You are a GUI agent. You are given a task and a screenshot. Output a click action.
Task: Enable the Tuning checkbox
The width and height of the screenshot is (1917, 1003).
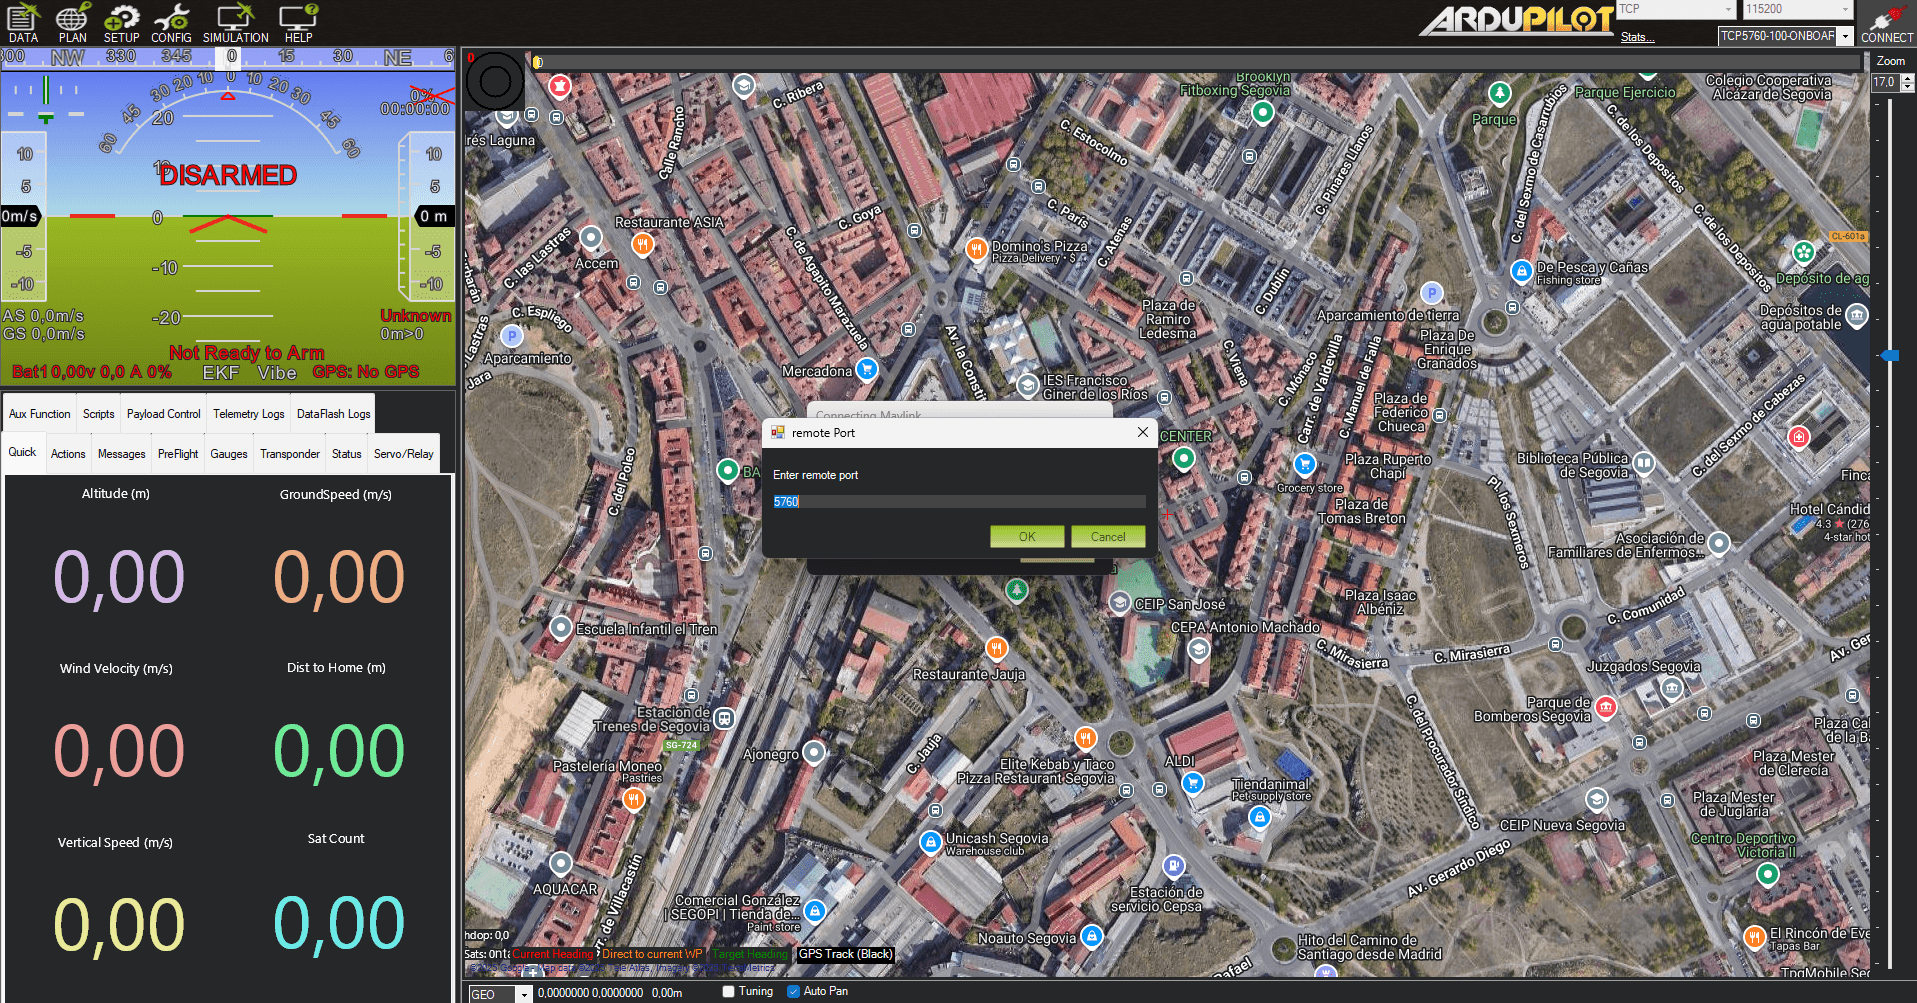[x=728, y=992]
